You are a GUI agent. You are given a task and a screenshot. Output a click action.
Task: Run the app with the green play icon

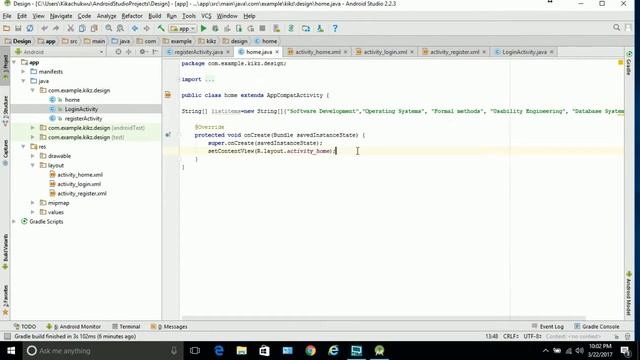pos(203,28)
